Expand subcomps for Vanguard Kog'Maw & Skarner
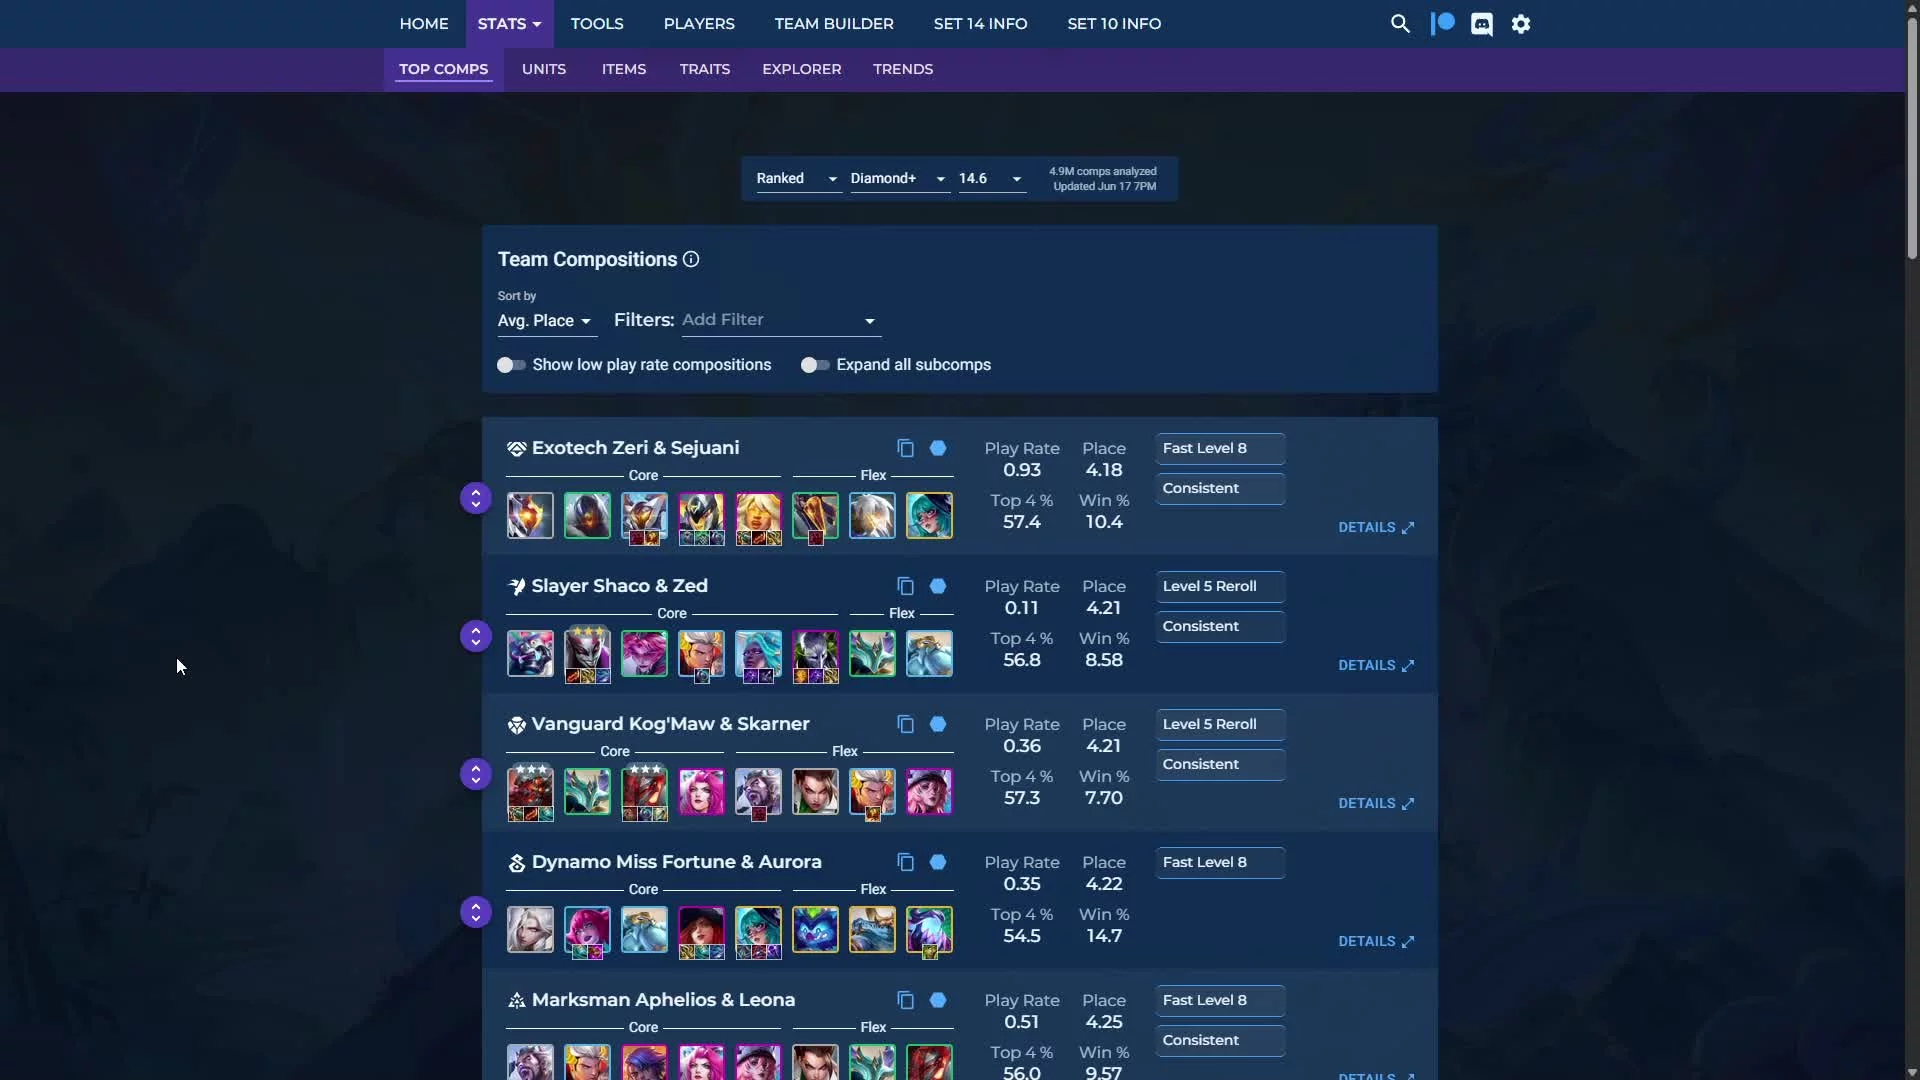Screen dimensions: 1920x1080 point(476,774)
